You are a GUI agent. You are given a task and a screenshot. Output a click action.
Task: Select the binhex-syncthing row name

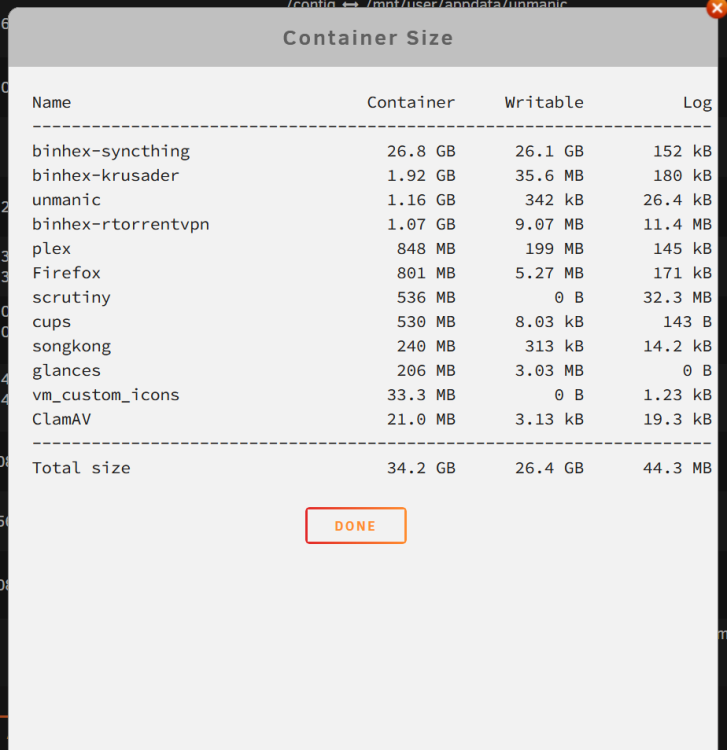coord(111,151)
